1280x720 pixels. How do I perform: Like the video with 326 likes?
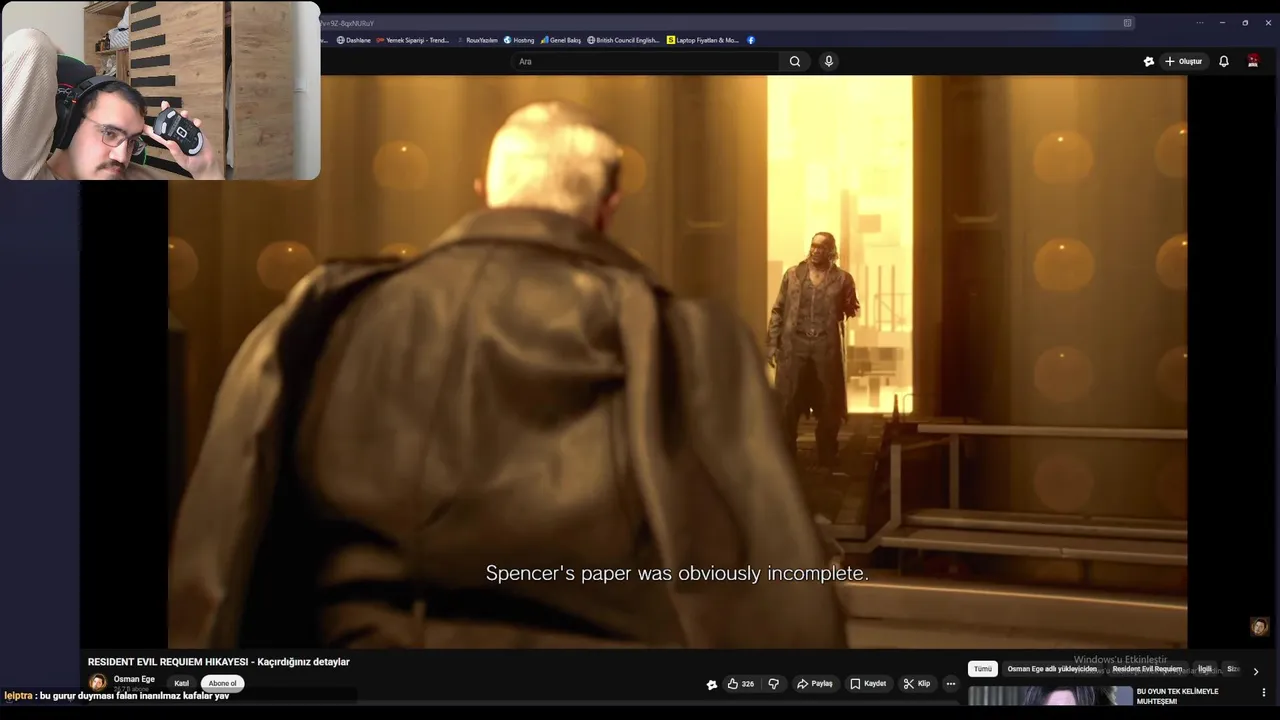(741, 684)
